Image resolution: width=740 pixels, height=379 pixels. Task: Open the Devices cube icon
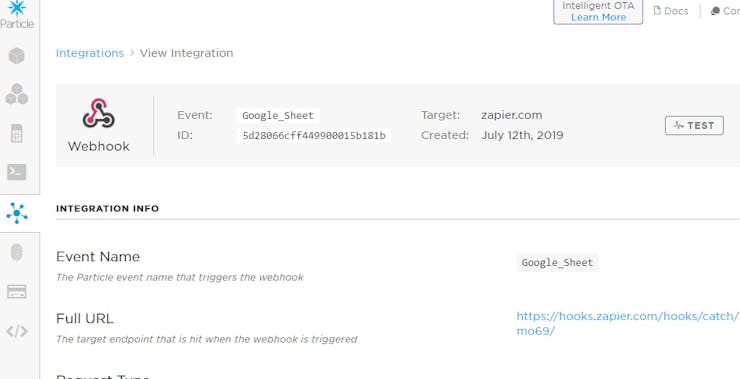pyautogui.click(x=17, y=56)
